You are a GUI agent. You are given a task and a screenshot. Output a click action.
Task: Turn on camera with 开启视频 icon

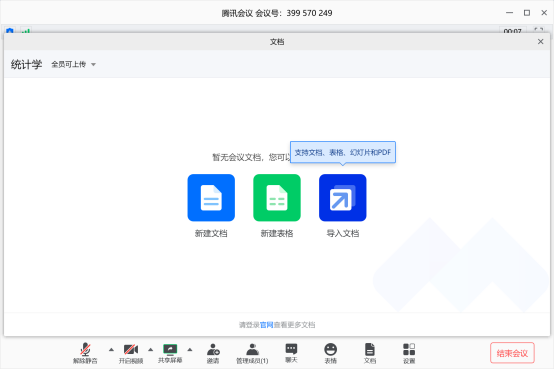pos(131,353)
